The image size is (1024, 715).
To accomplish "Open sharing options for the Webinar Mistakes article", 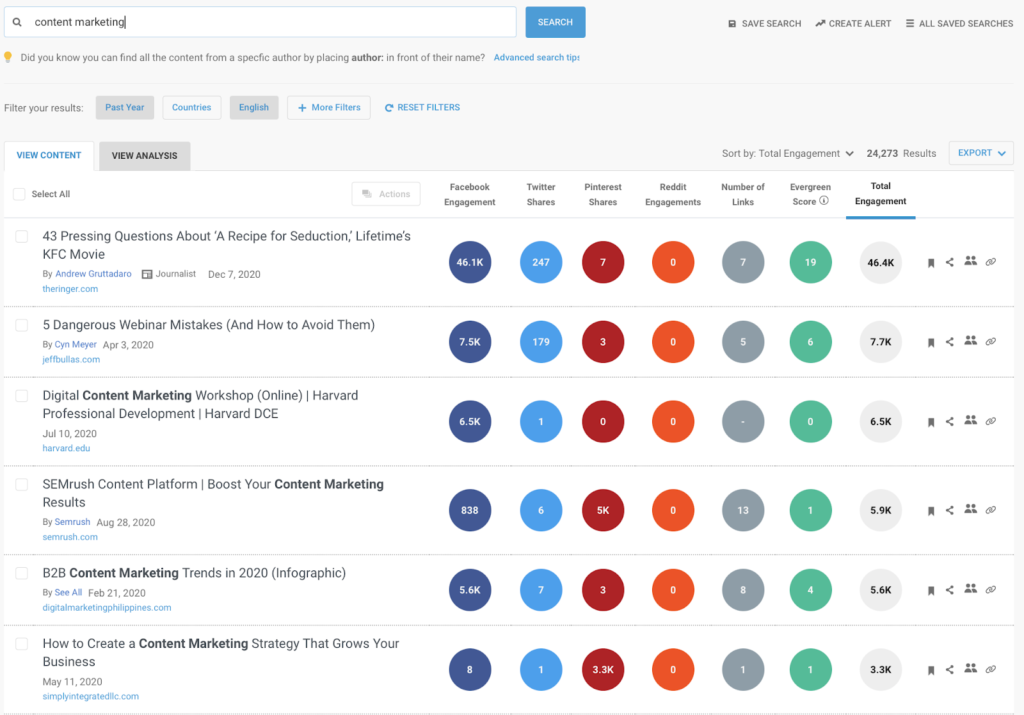I will 951,341.
